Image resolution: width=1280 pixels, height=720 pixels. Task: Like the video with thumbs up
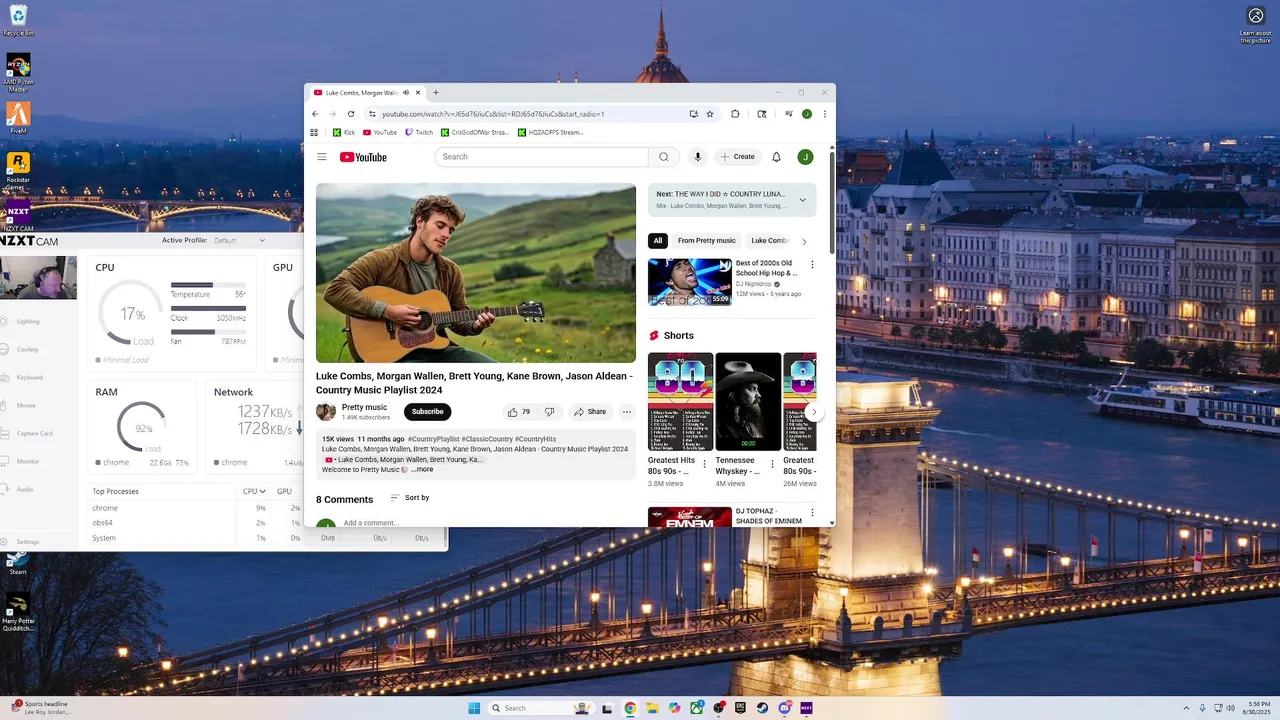(518, 412)
